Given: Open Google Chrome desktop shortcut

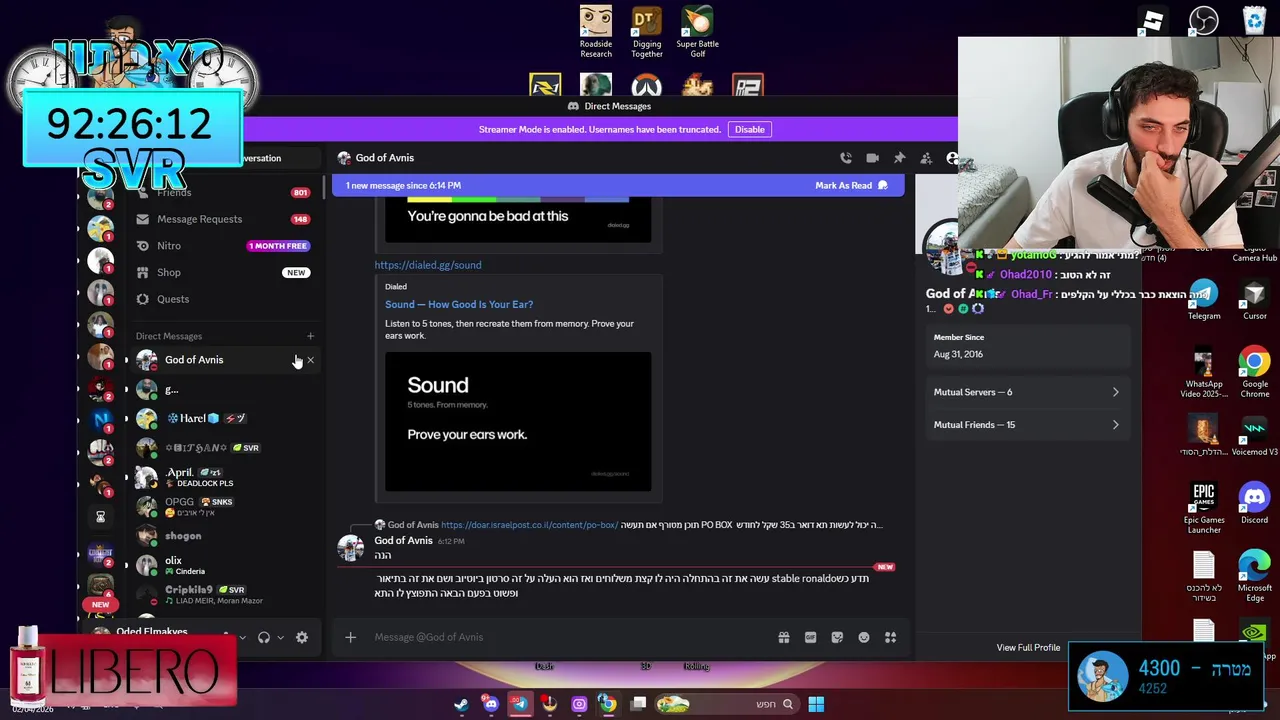Looking at the screenshot, I should pyautogui.click(x=1255, y=373).
